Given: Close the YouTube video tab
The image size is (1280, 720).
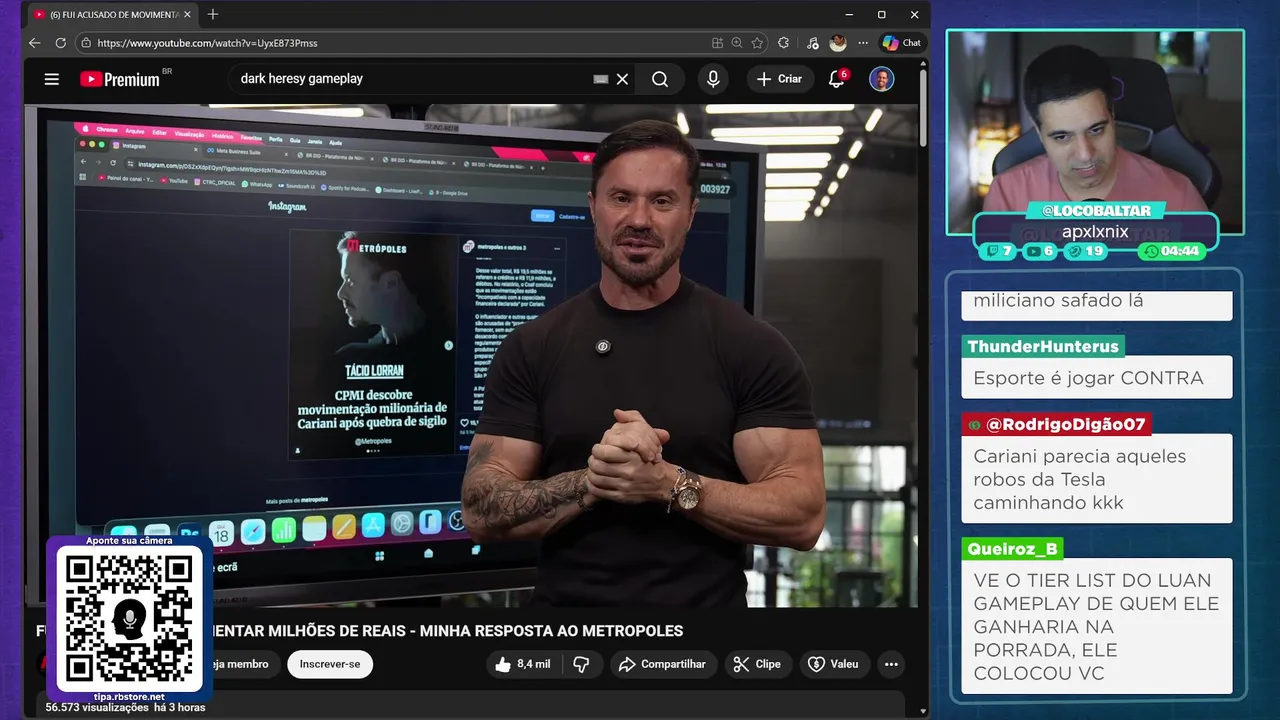Looking at the screenshot, I should click(187, 15).
